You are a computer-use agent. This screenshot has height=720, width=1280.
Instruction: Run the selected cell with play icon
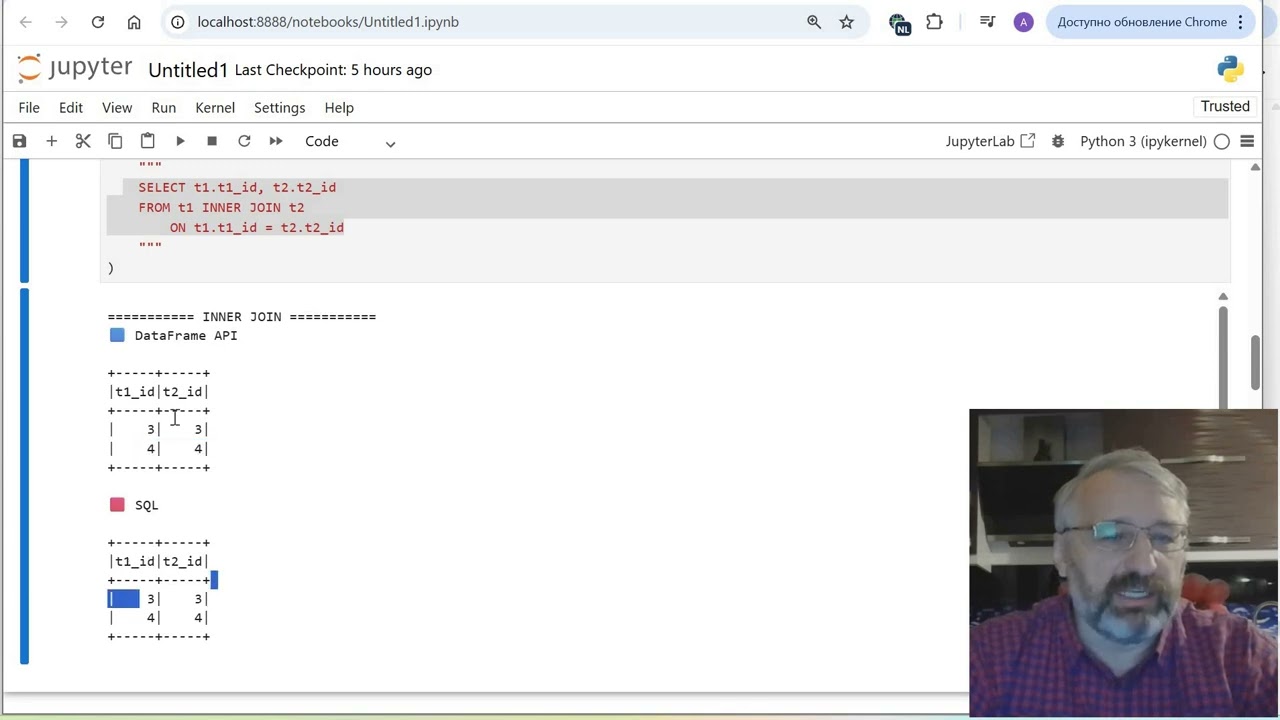180,141
